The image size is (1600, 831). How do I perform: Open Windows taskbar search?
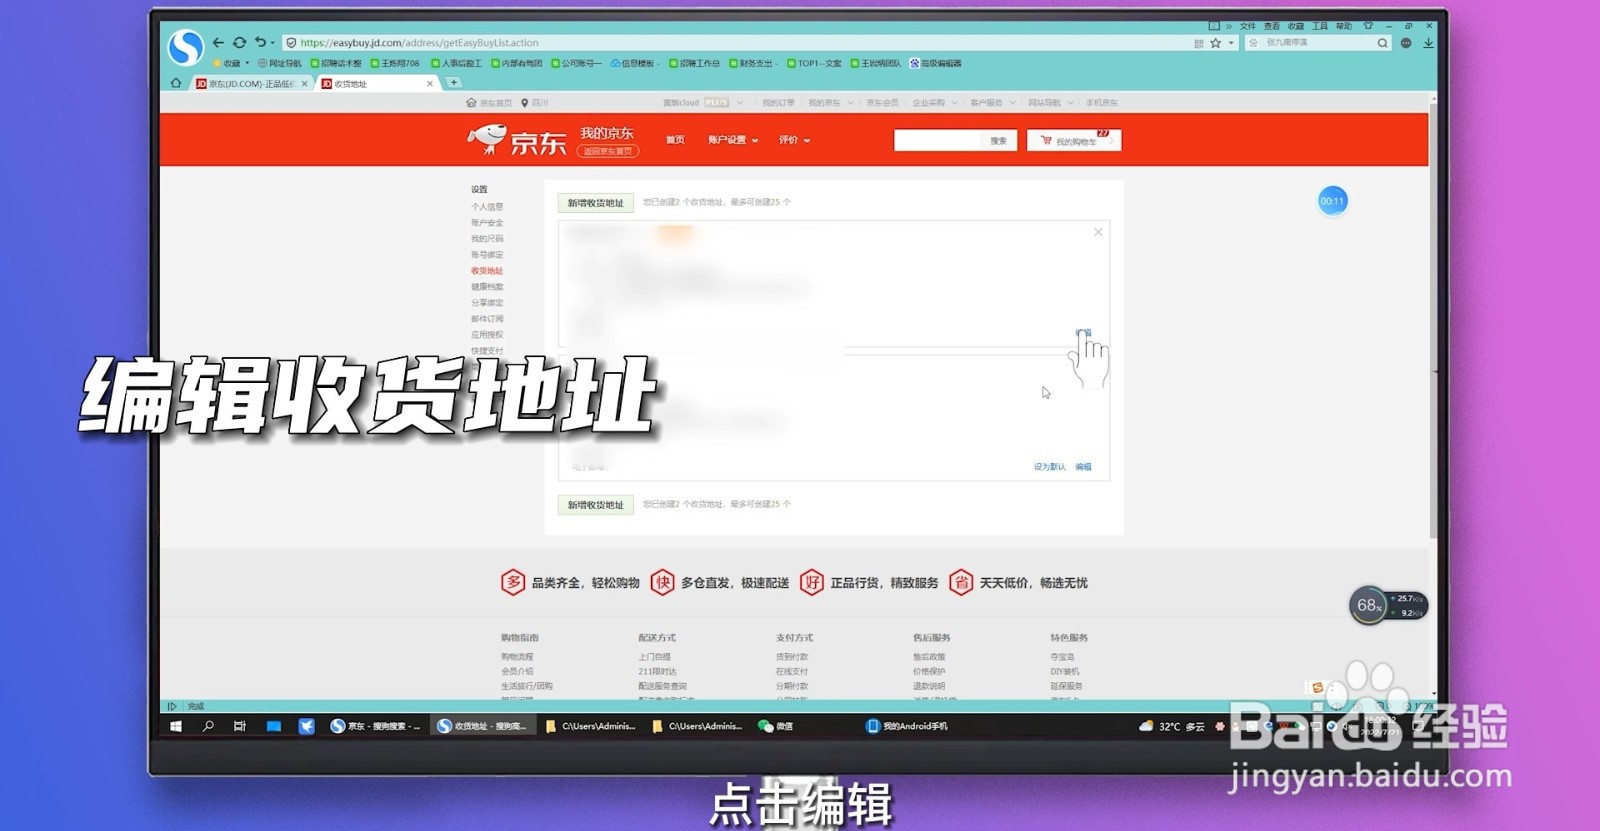tap(208, 726)
